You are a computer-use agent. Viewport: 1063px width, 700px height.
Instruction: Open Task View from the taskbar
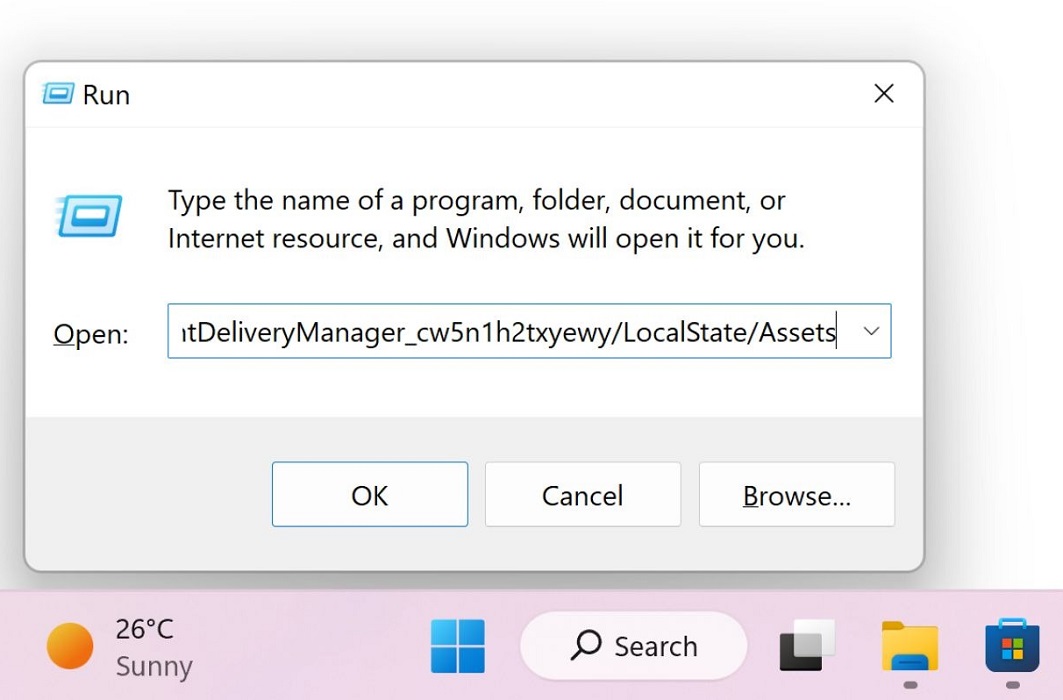(806, 646)
